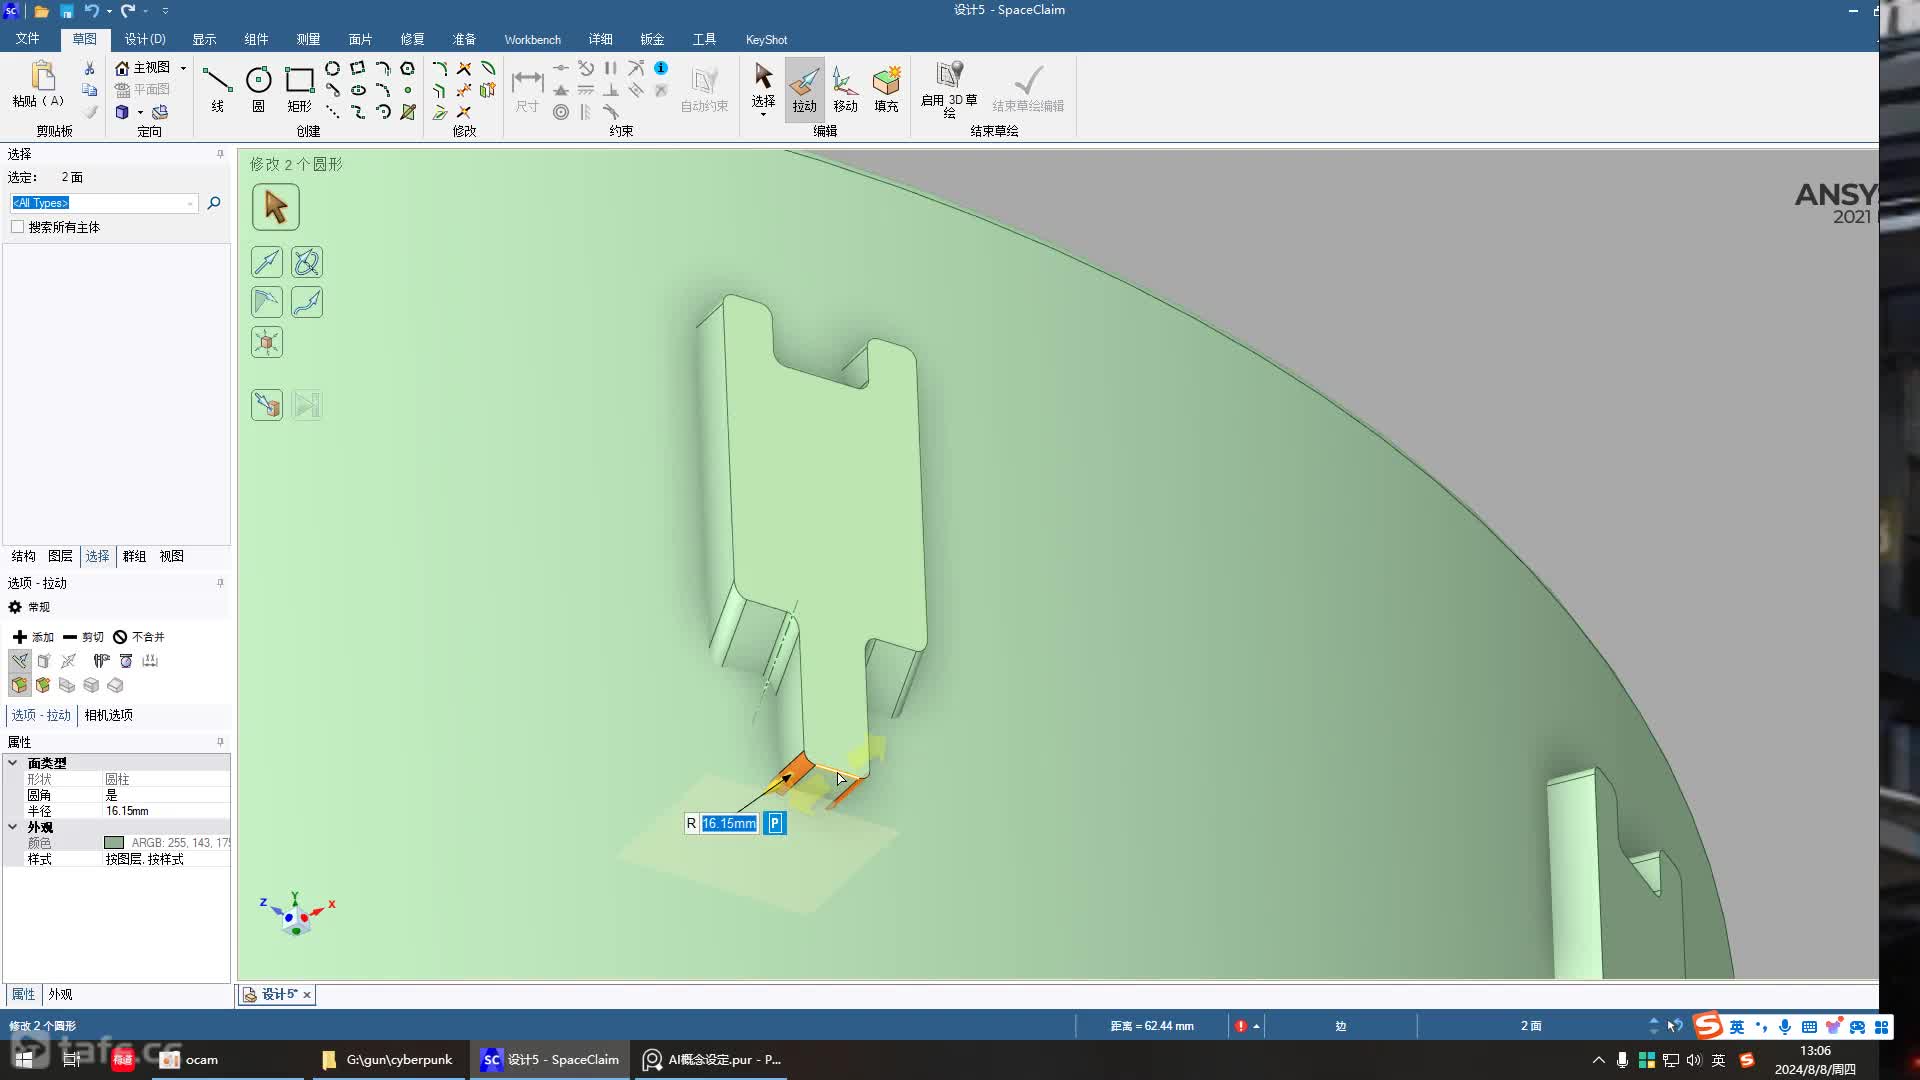Open the blue cube view-style dropdown arrow

pos(140,112)
